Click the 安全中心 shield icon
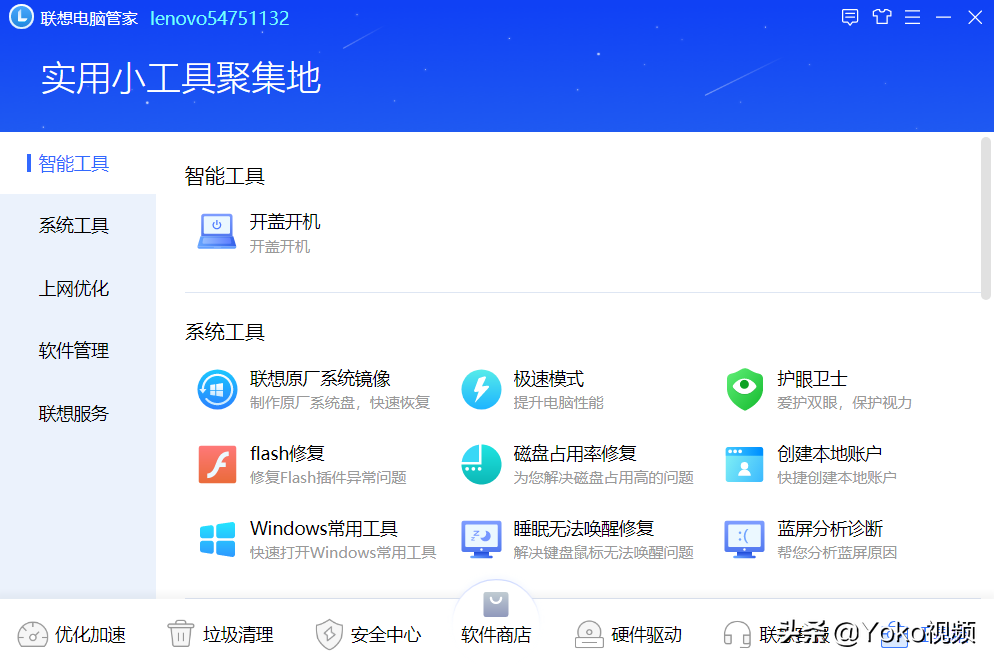994x664 pixels. click(329, 634)
